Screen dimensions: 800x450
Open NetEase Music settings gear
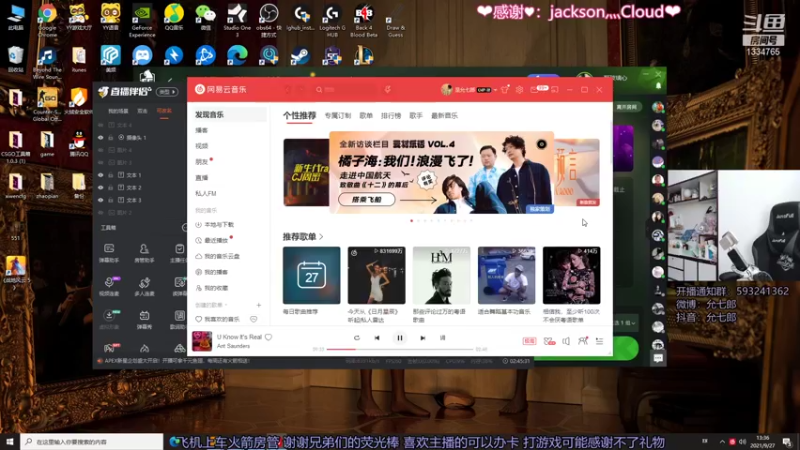pyautogui.click(x=519, y=90)
